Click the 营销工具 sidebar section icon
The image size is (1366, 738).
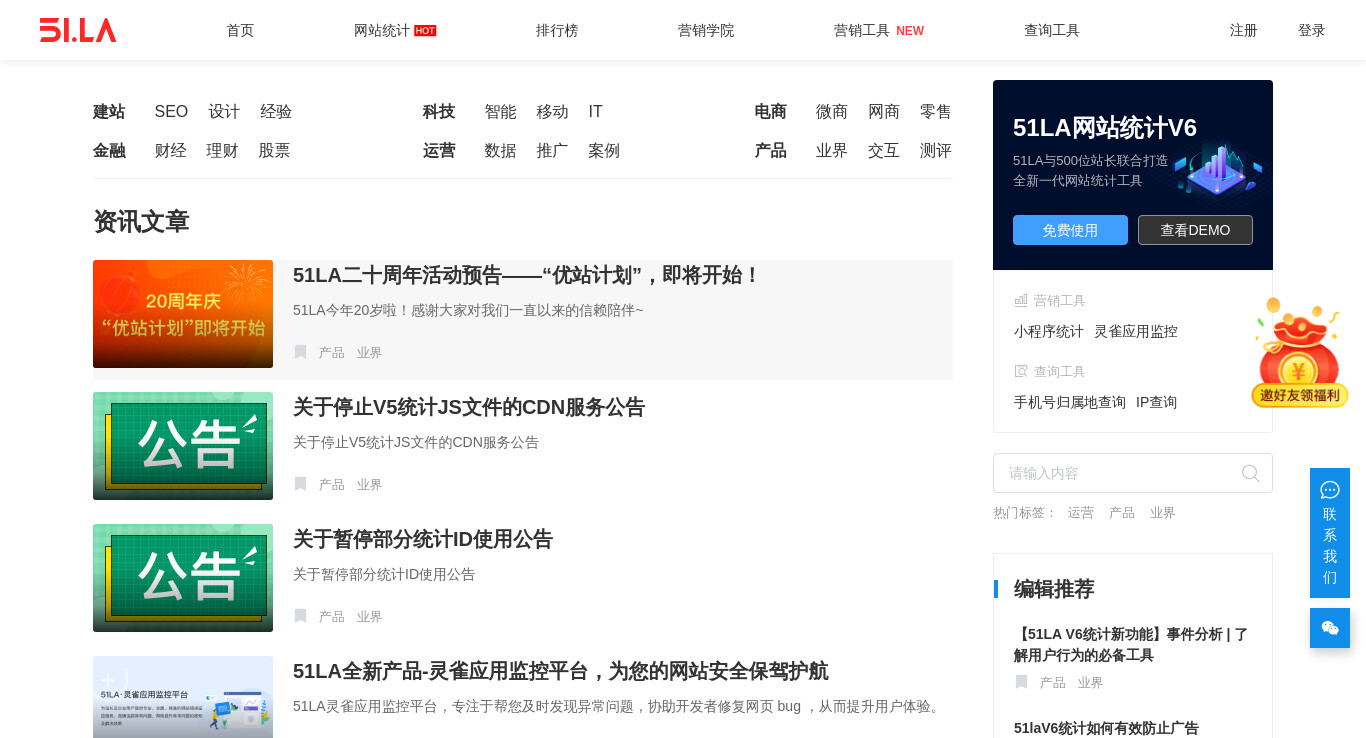tap(1021, 300)
